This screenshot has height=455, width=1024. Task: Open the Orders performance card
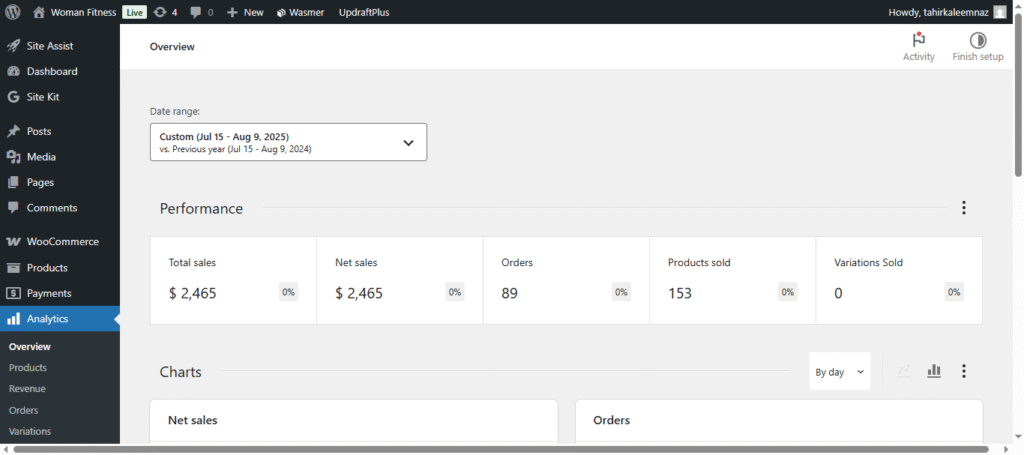tap(565, 280)
